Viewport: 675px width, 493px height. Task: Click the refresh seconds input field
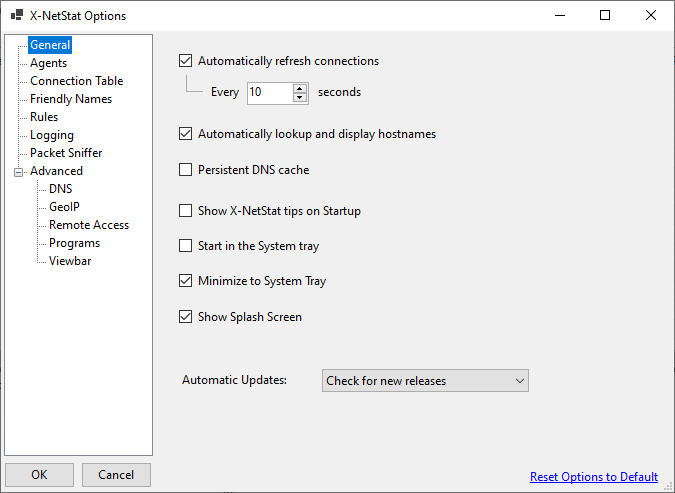[270, 92]
